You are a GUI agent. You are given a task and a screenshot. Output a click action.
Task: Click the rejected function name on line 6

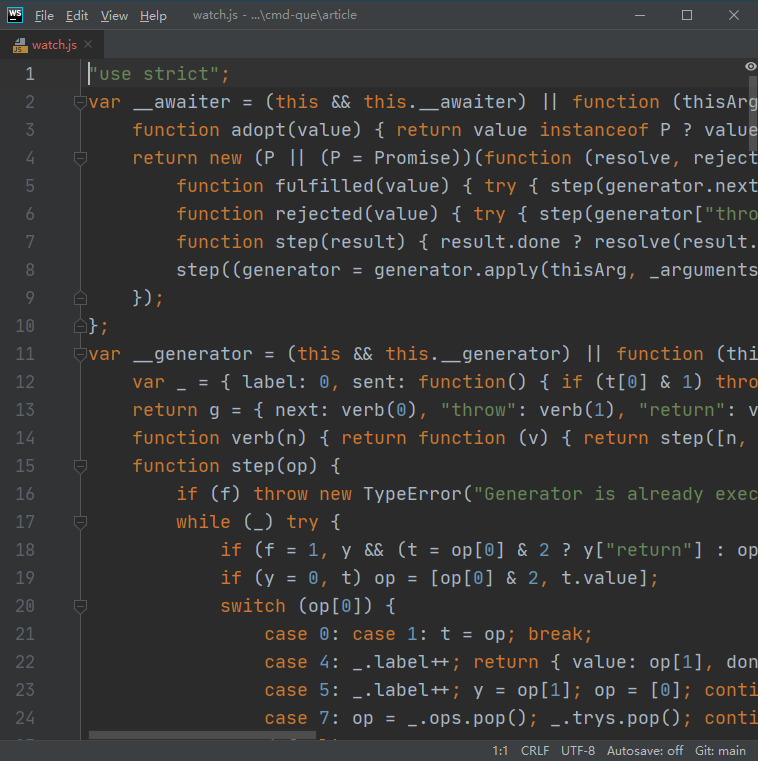[319, 214]
